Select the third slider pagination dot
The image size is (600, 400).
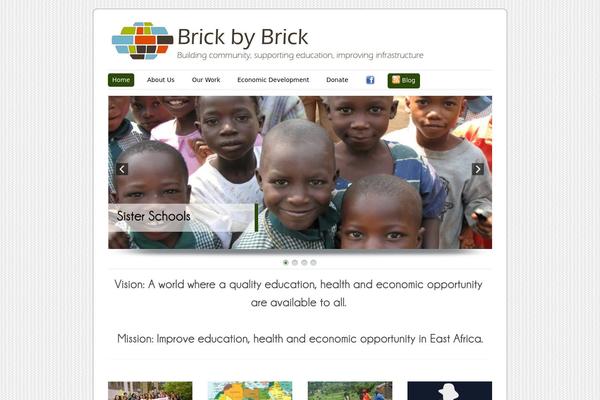(304, 262)
